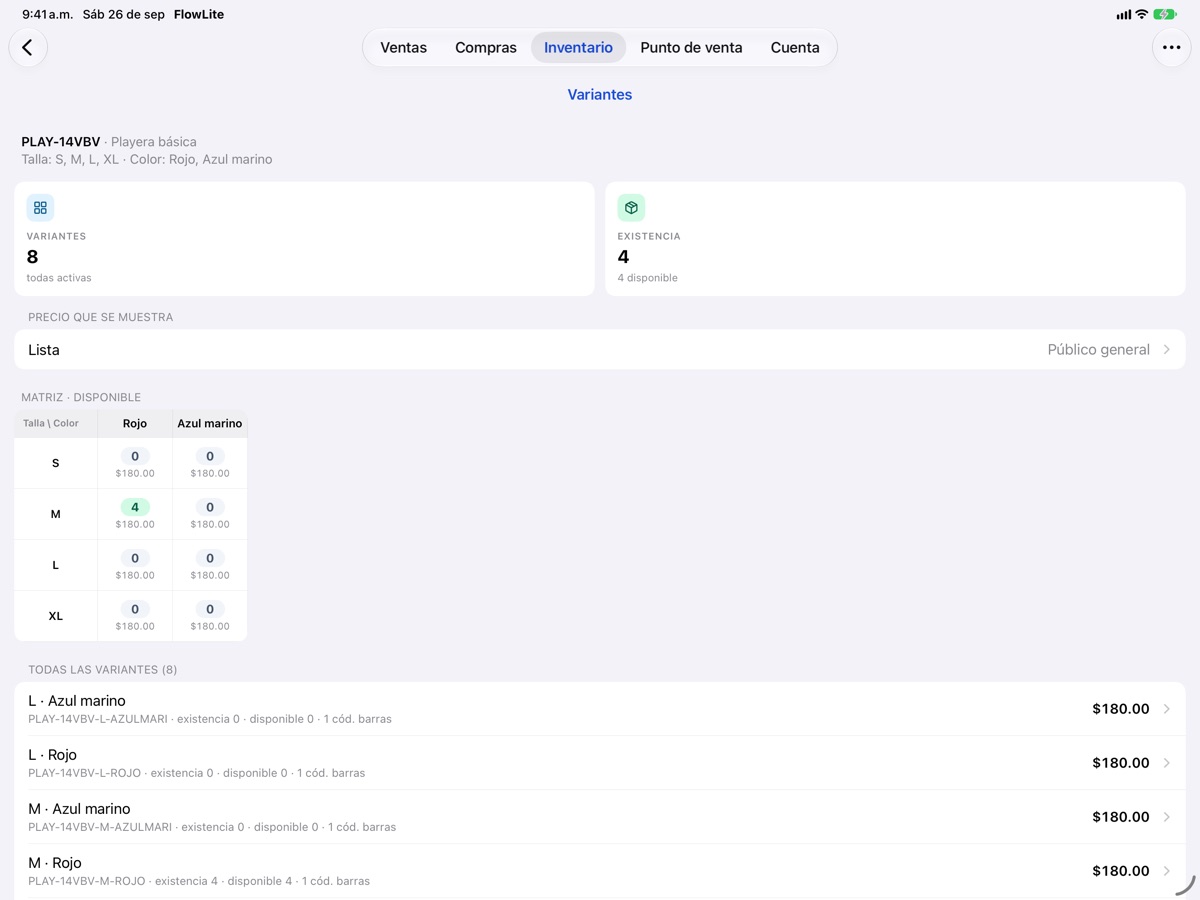The width and height of the screenshot is (1200, 900).
Task: Open the M · Rojo variant chevron
Action: pyautogui.click(x=1166, y=871)
